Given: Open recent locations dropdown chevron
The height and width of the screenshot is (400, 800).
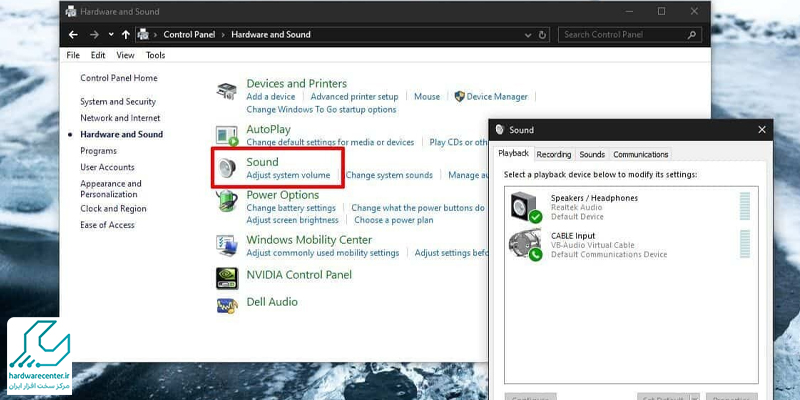Looking at the screenshot, I should pyautogui.click(x=111, y=35).
